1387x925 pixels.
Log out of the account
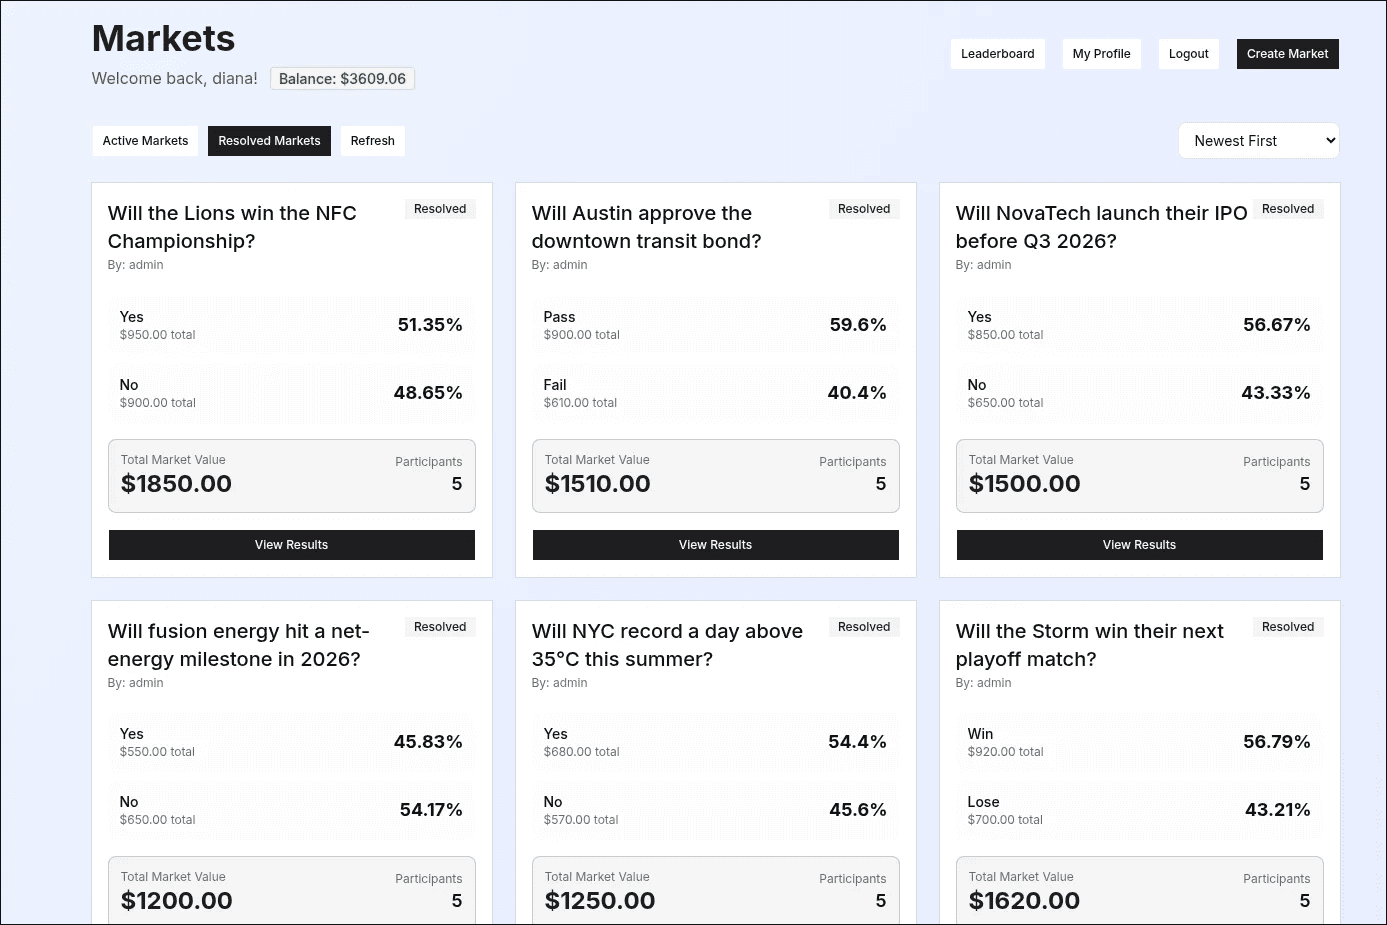click(1188, 54)
